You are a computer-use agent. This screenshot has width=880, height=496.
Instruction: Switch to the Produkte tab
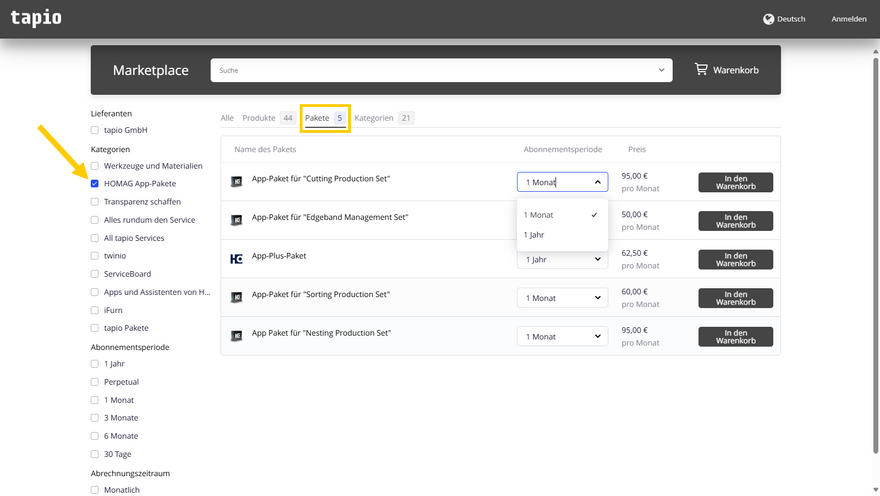tap(268, 118)
